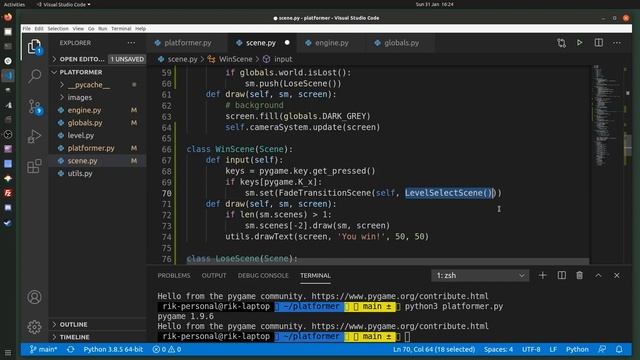Open the Accounts menu icon
The height and width of the screenshot is (360, 640).
click(34, 297)
